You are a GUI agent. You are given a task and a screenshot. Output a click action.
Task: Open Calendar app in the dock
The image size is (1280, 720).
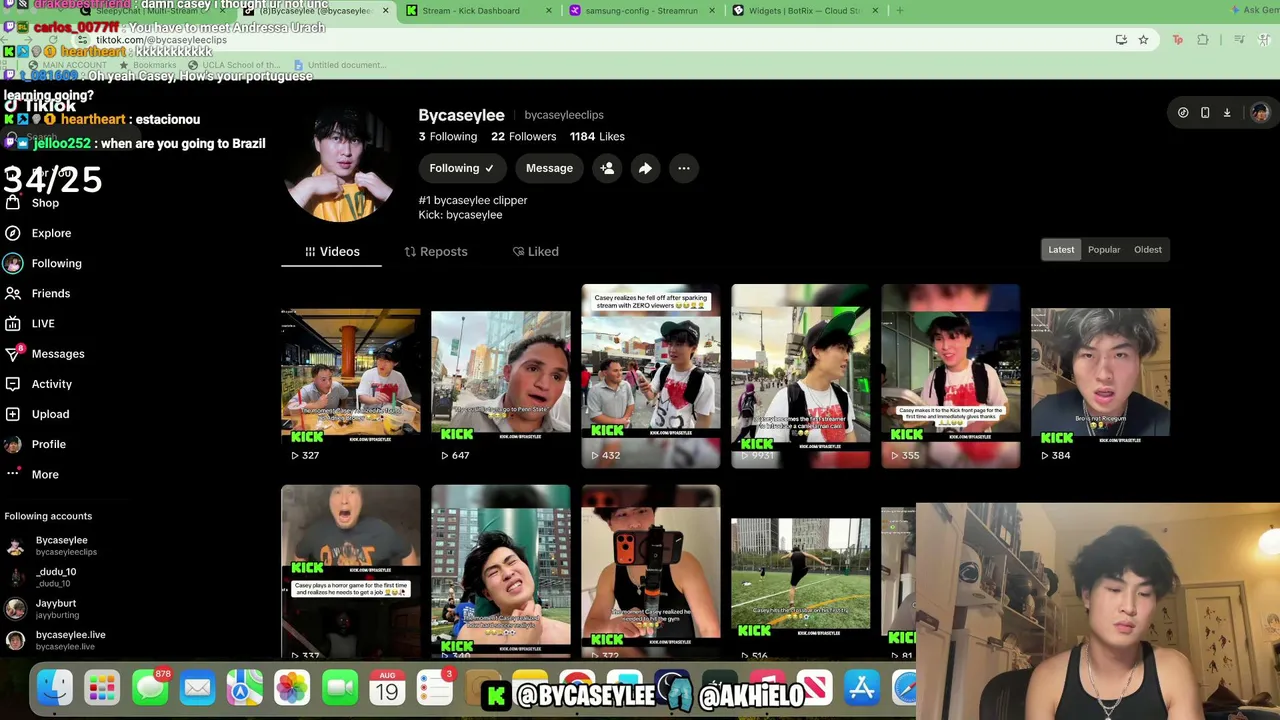coord(387,688)
